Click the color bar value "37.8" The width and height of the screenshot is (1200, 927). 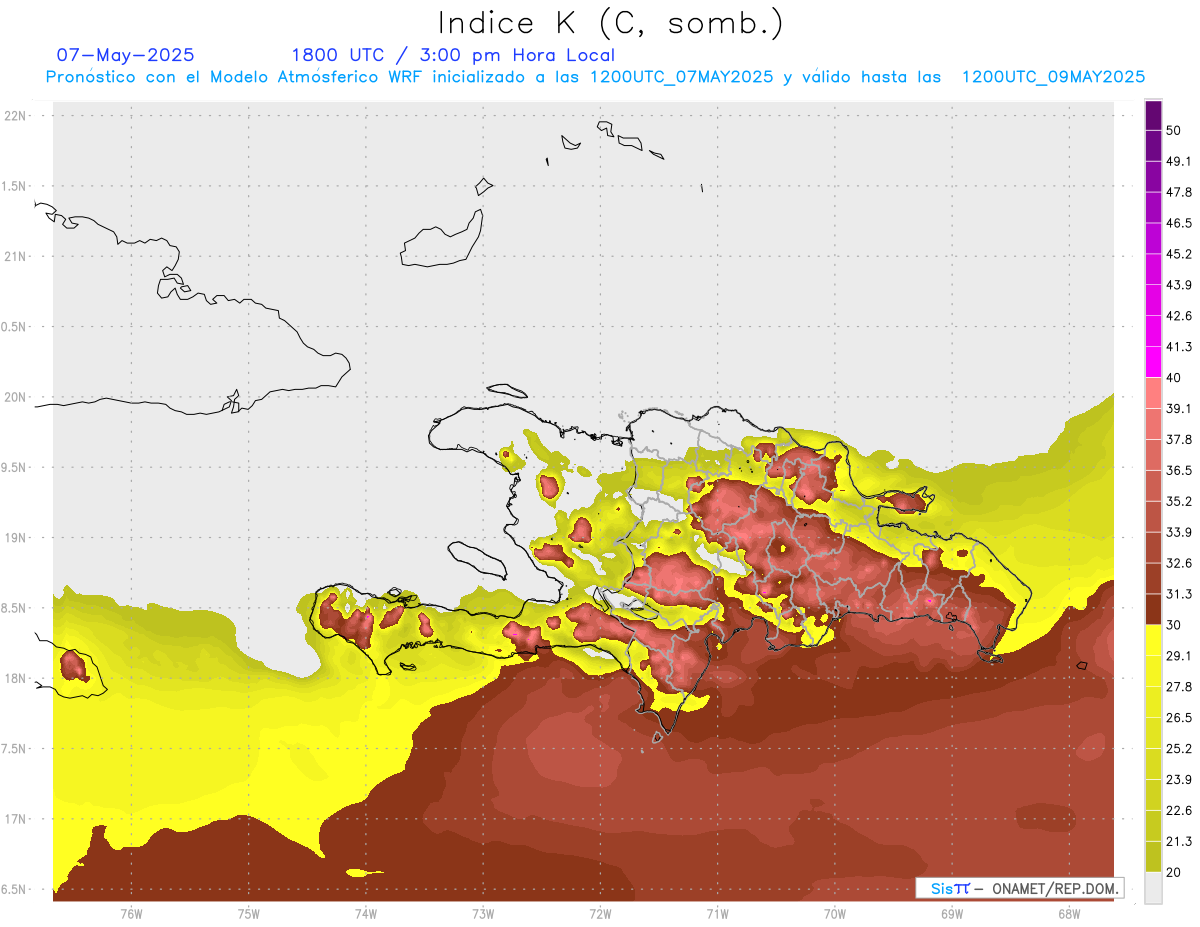[x=1179, y=439]
